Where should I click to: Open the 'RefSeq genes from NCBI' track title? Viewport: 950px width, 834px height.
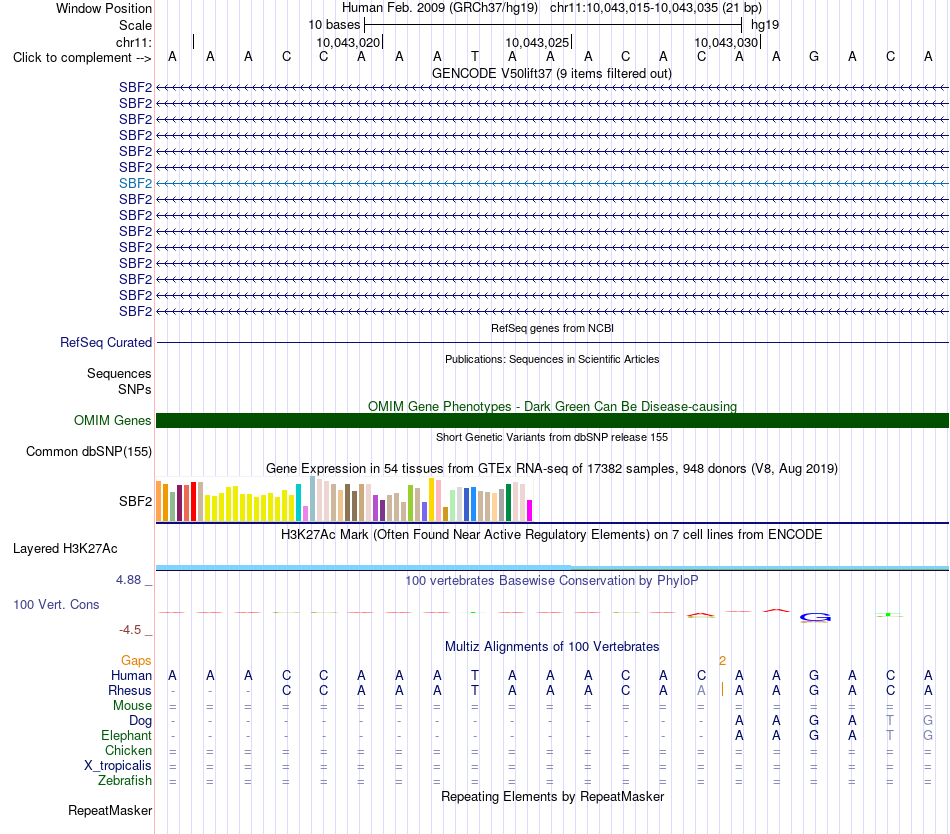(552, 328)
